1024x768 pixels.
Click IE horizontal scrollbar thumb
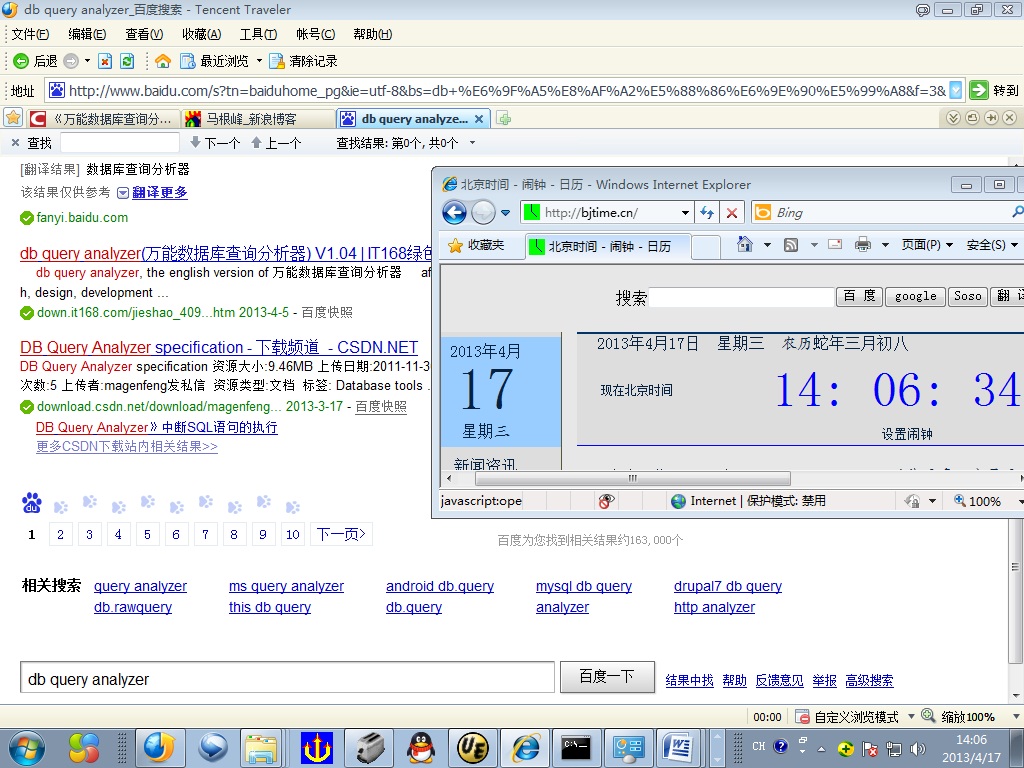(632, 479)
